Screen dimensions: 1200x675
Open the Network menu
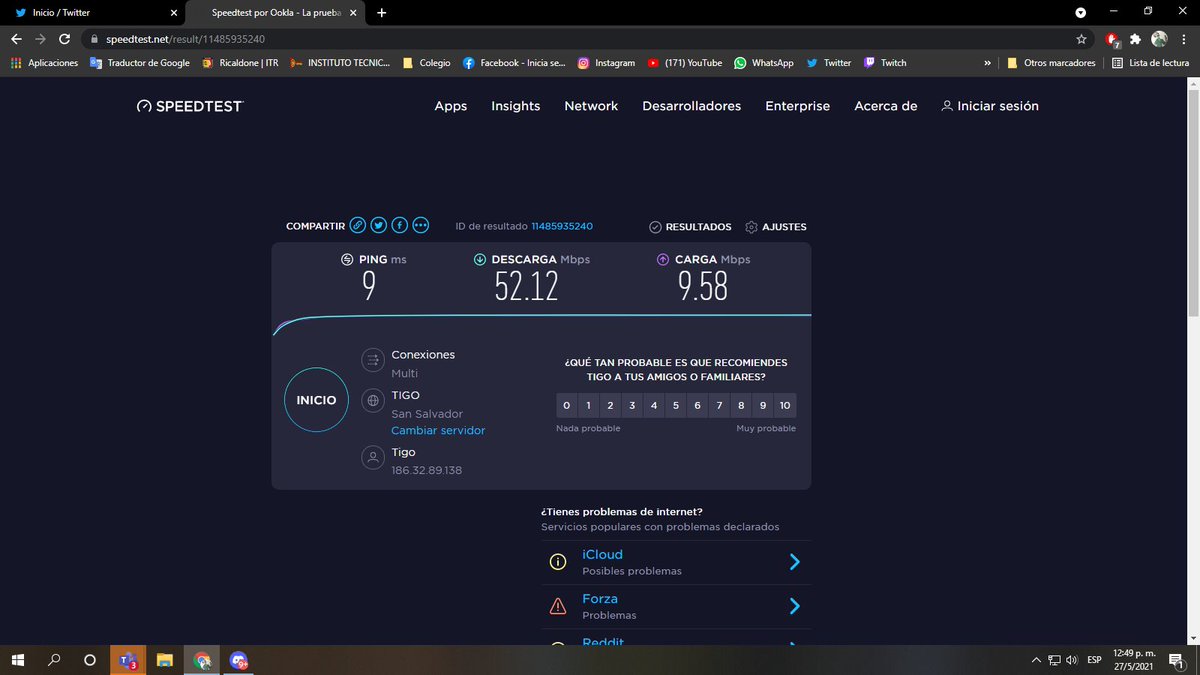click(591, 106)
